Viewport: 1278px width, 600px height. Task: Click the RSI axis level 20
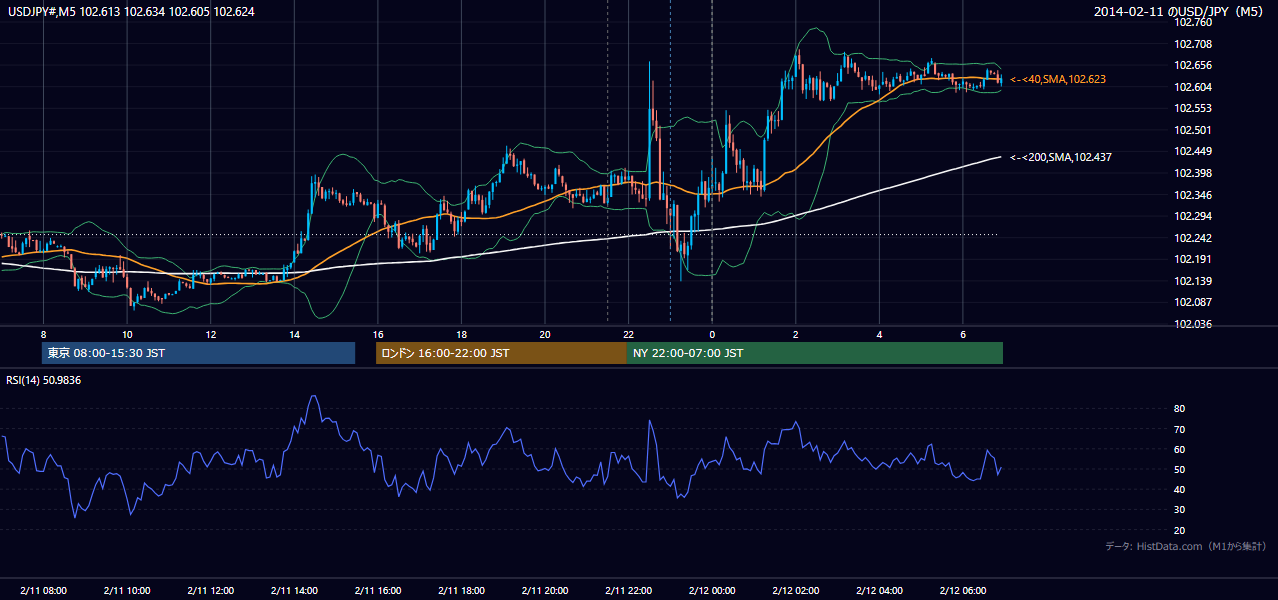pyautogui.click(x=1180, y=530)
